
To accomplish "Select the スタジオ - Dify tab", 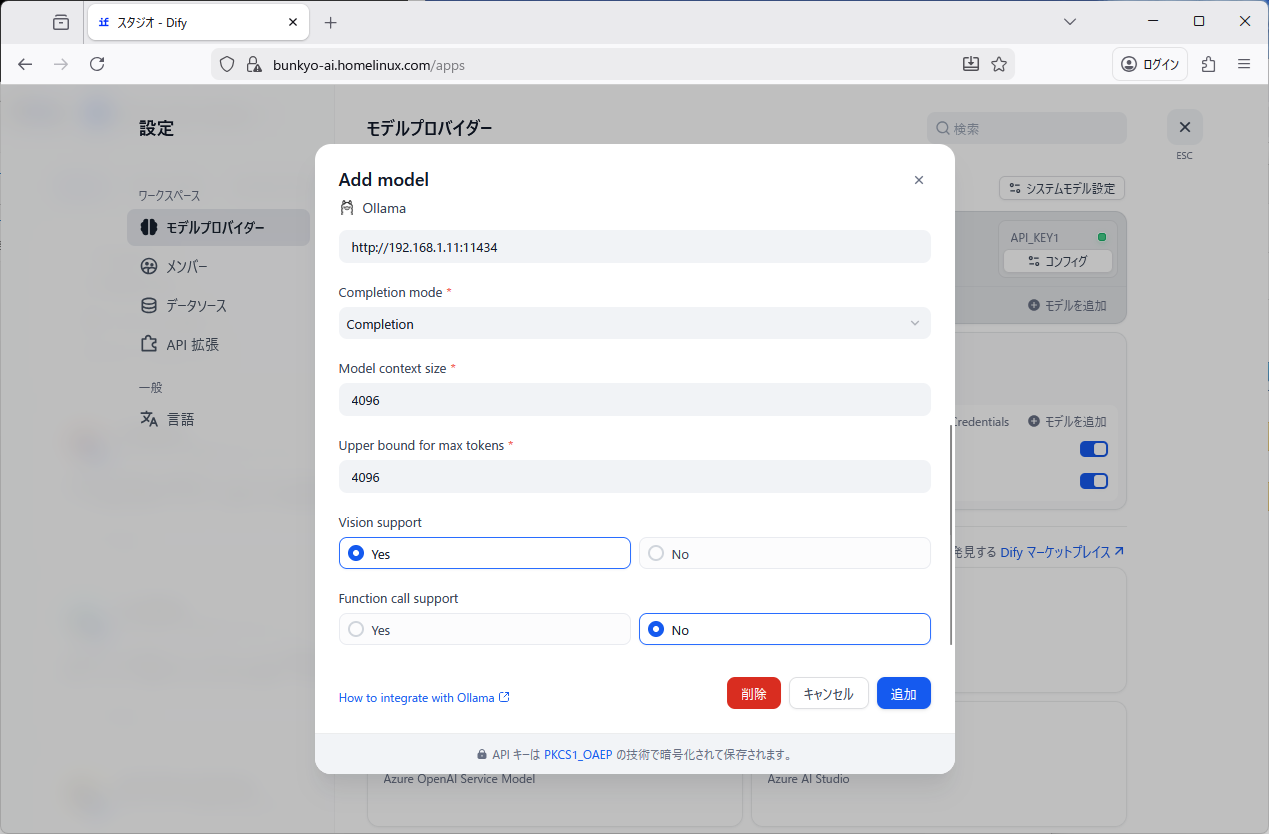I will pos(198,22).
